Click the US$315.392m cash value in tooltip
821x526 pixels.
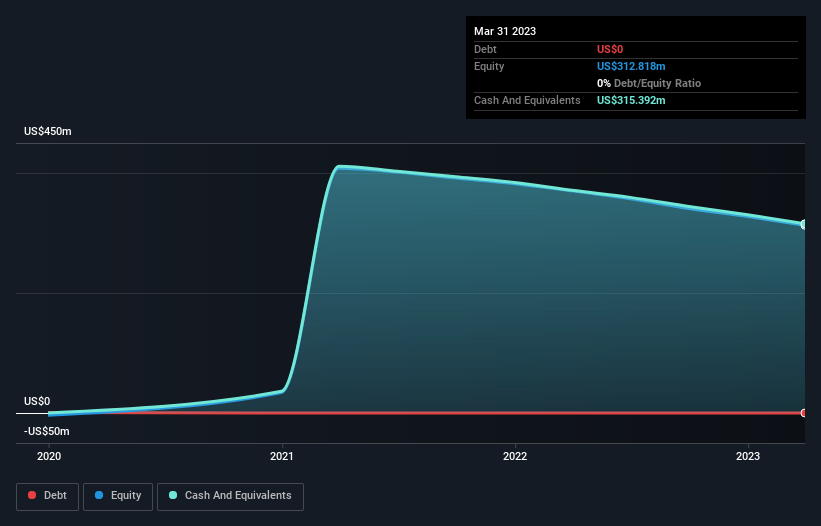click(631, 100)
